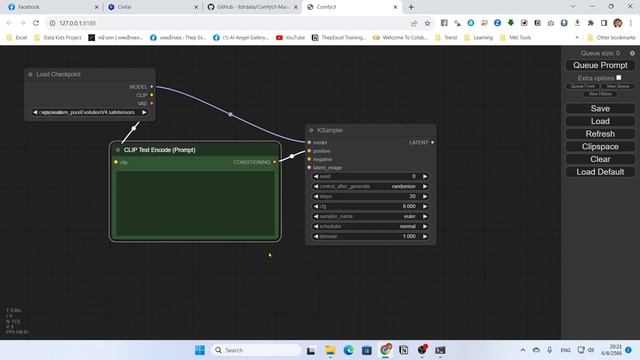Open the control_after_generate randomize combo
This screenshot has height=360, width=640.
pos(370,187)
